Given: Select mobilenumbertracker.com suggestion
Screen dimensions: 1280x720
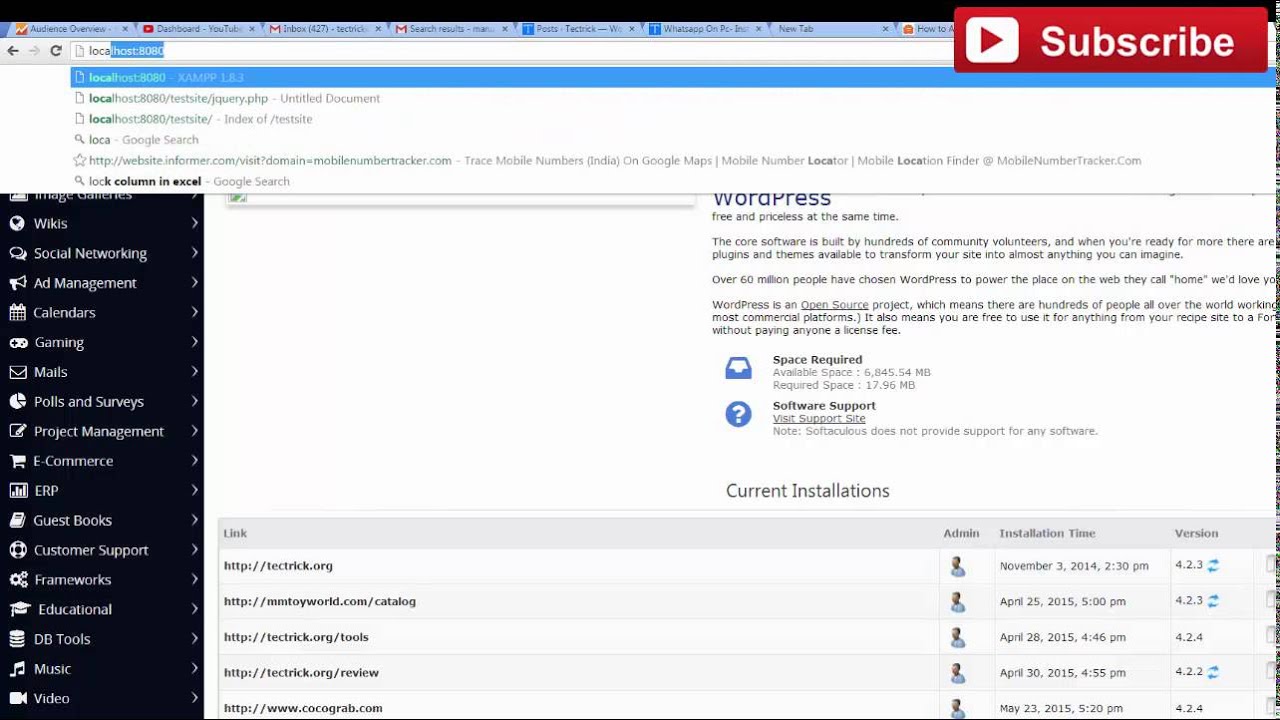Looking at the screenshot, I should 673,160.
